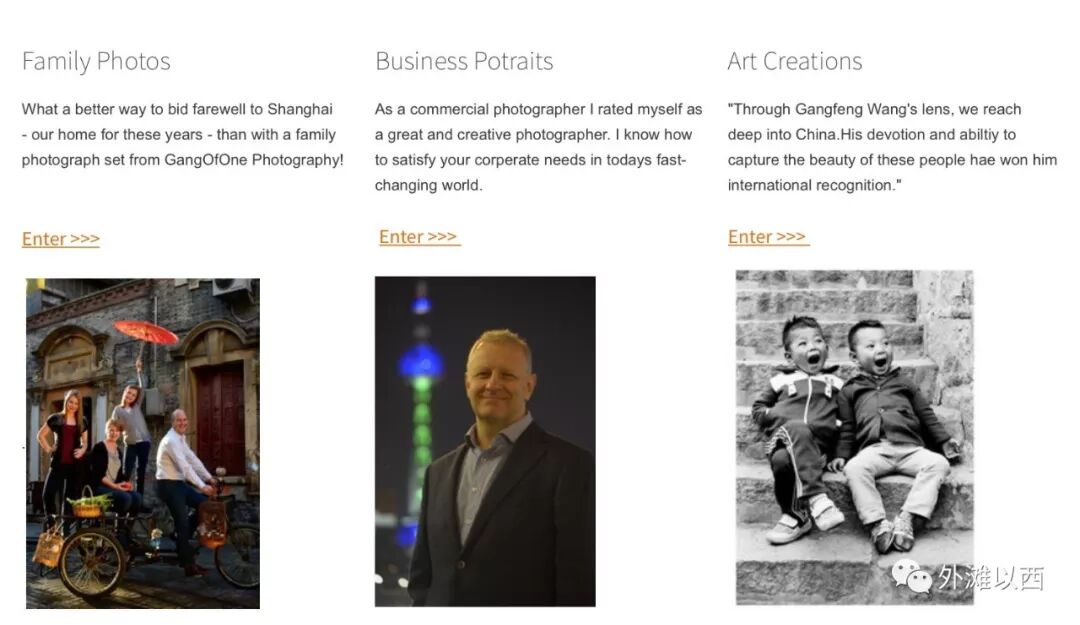Click the 外滩以西 watermark text
This screenshot has height=625, width=1080.
click(990, 577)
